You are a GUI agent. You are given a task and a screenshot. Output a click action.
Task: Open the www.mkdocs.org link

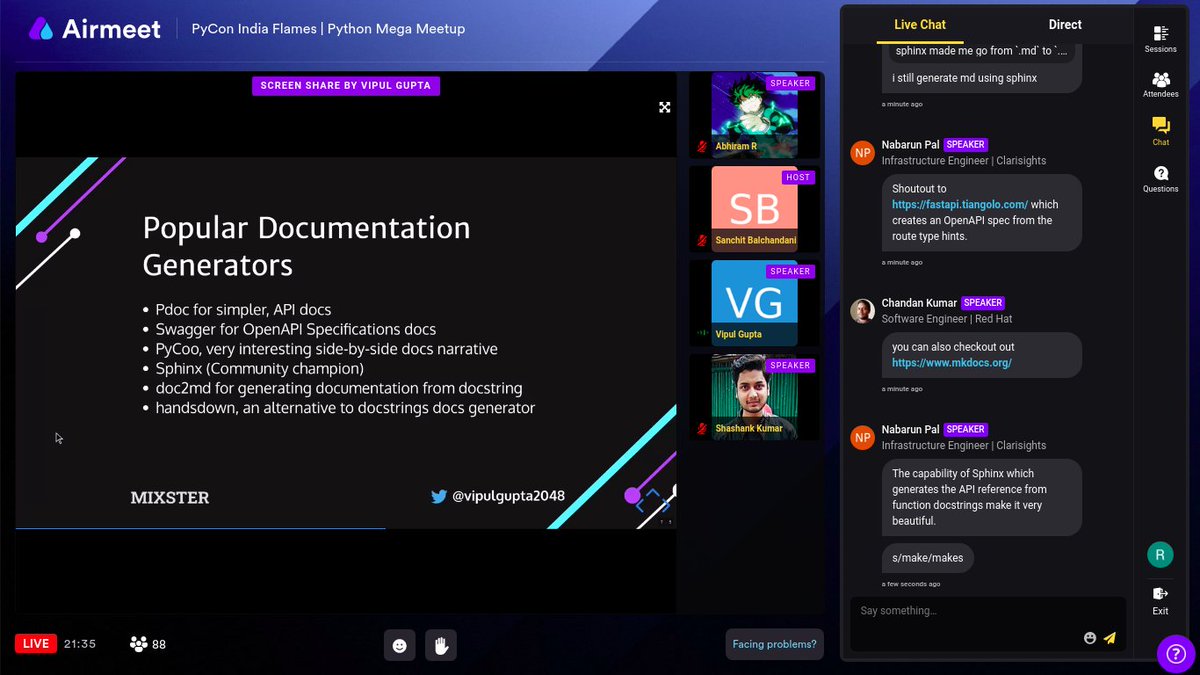click(x=952, y=362)
